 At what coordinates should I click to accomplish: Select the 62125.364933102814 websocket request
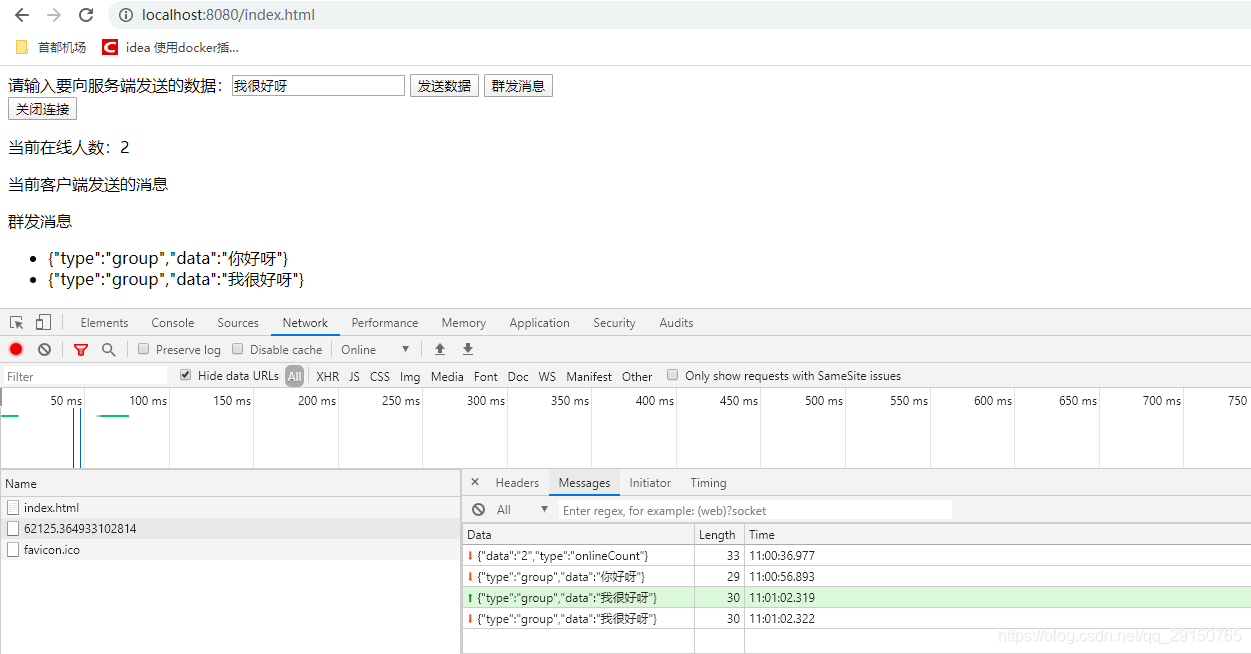tap(230, 528)
